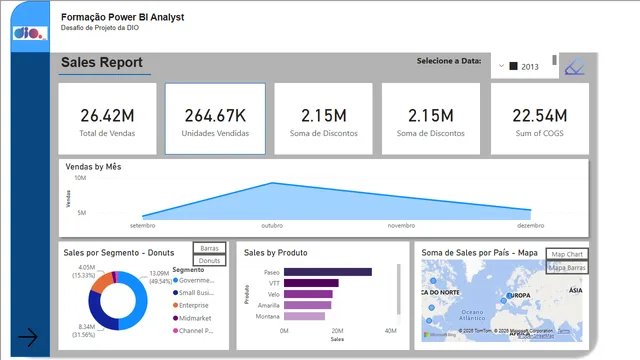This screenshot has height=360, width=640.
Task: Click the Midmarket legend entry
Action: (x=192, y=318)
